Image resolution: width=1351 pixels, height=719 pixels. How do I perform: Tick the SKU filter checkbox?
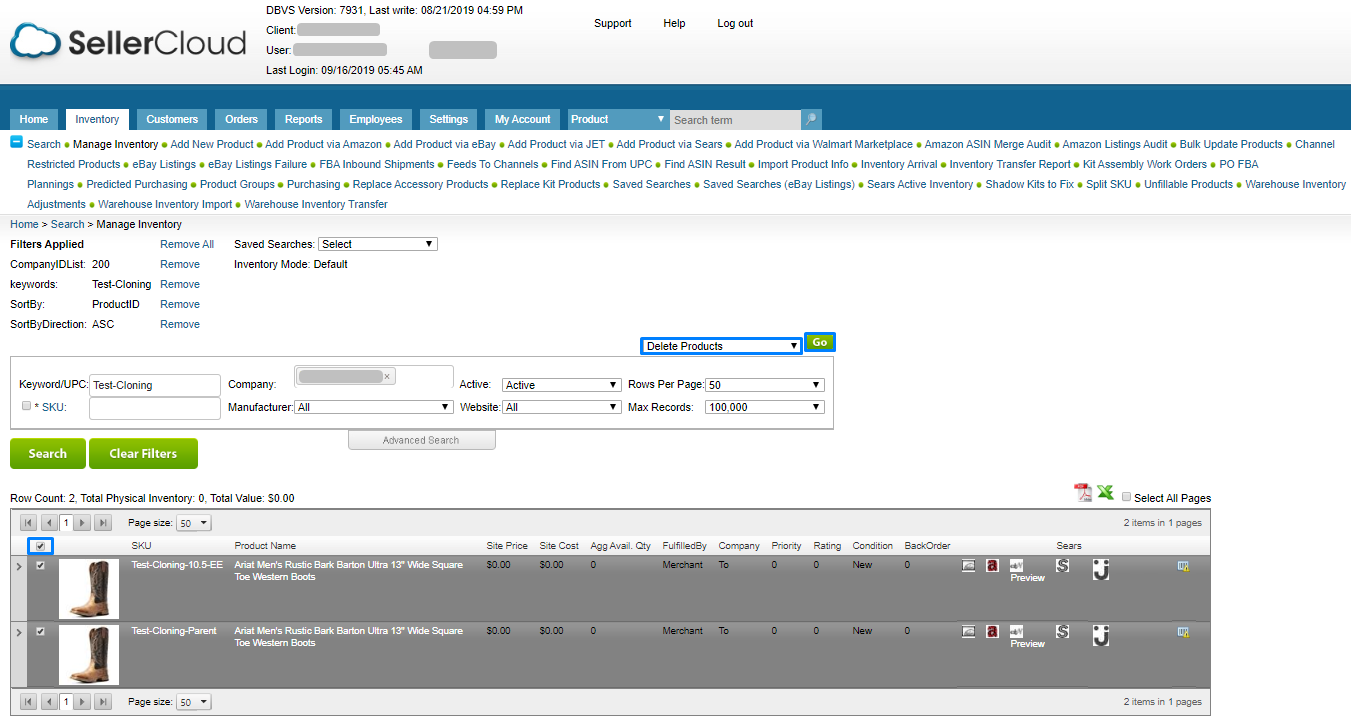tap(26, 406)
